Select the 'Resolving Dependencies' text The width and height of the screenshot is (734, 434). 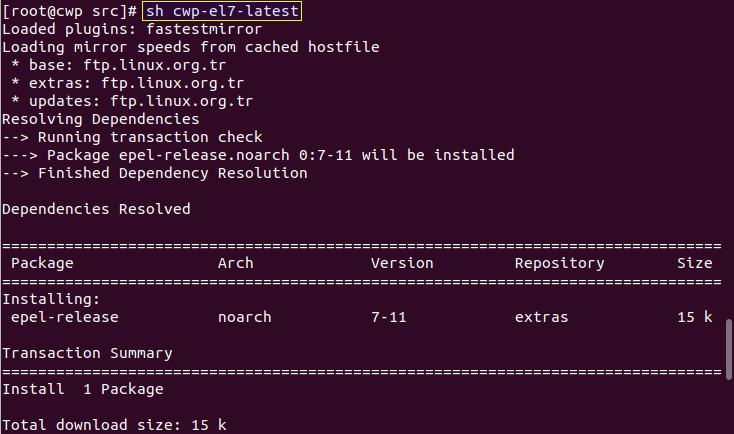(x=100, y=119)
